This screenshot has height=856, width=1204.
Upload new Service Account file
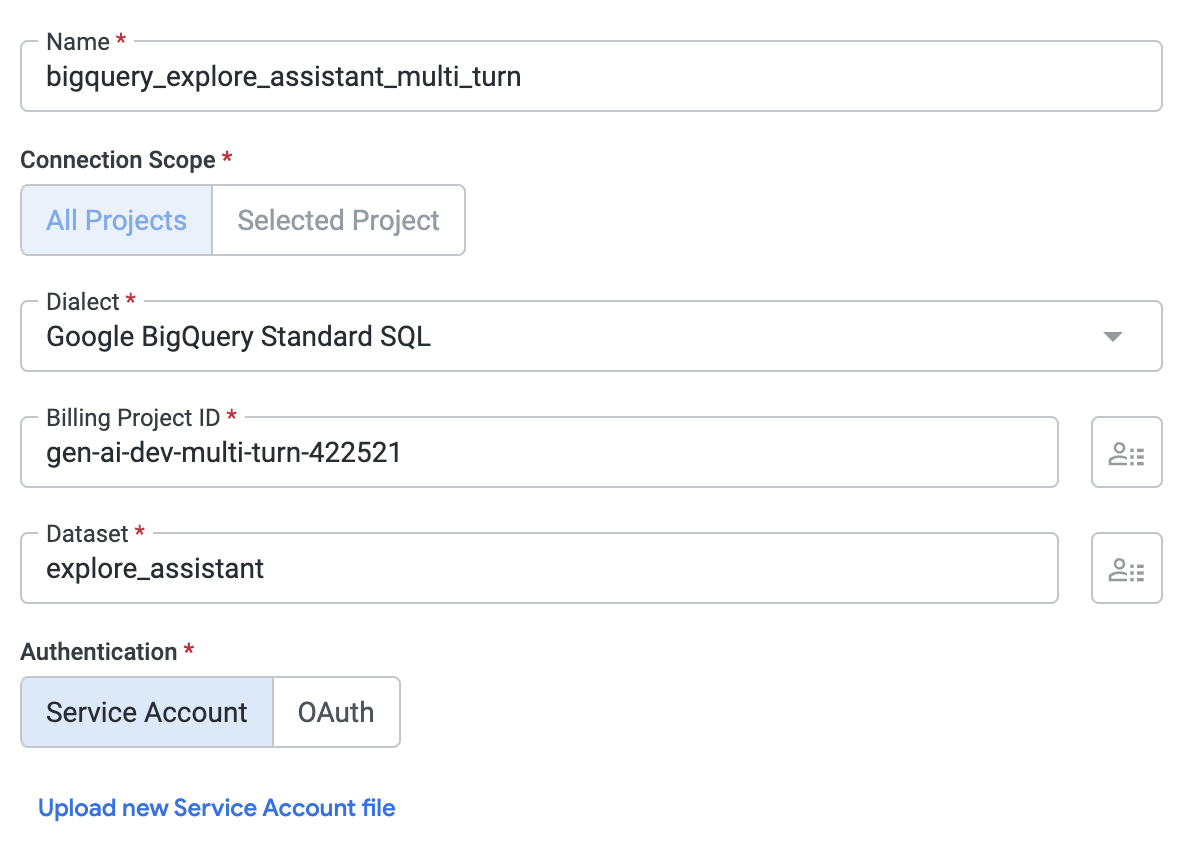[217, 808]
